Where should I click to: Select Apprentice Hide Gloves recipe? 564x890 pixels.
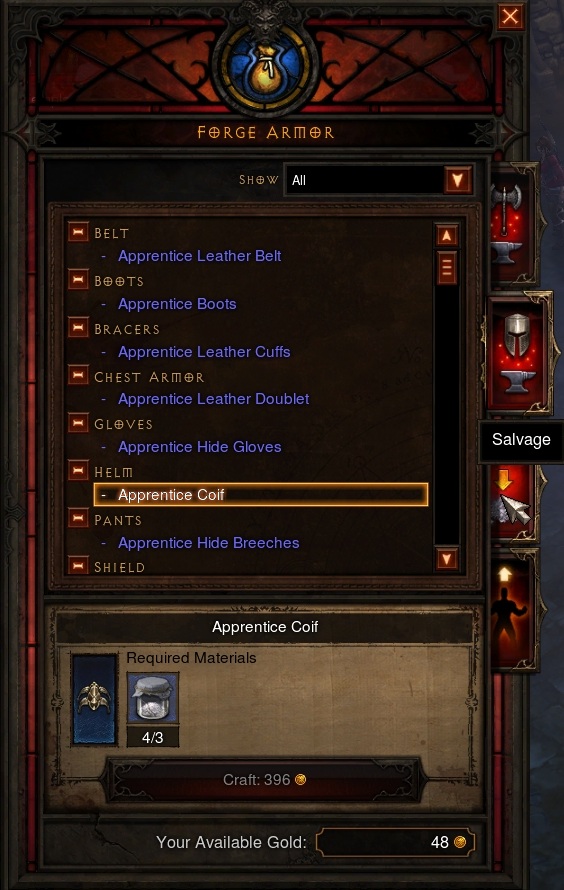(x=199, y=447)
